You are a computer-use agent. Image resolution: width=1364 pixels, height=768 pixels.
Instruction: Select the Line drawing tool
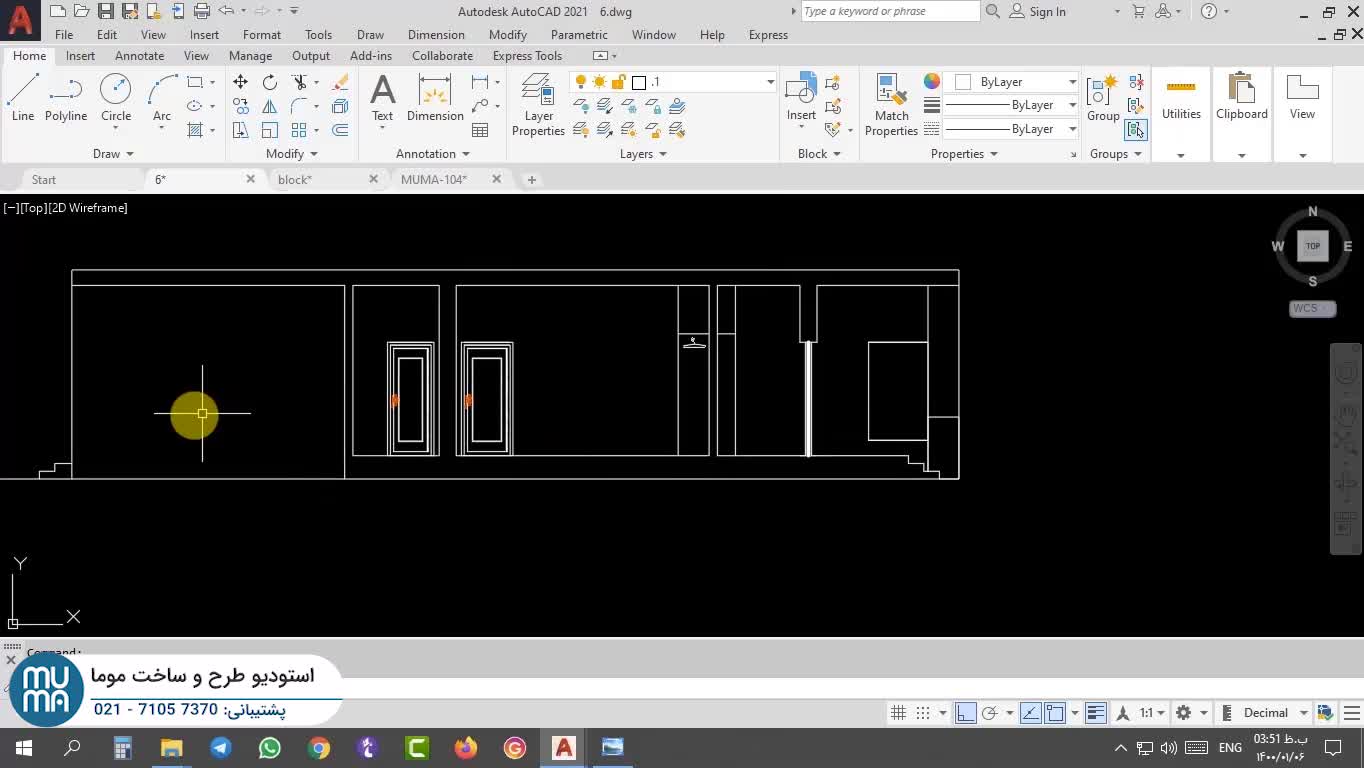click(23, 98)
